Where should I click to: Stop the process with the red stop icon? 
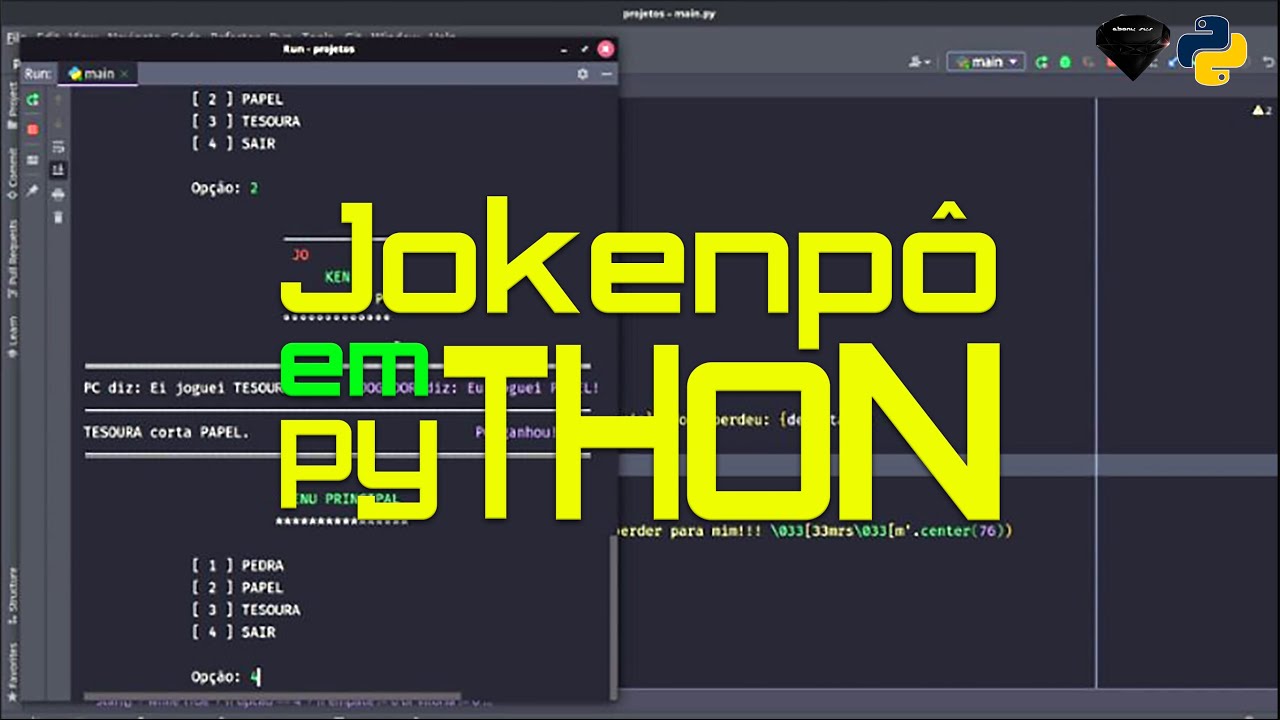click(x=32, y=129)
